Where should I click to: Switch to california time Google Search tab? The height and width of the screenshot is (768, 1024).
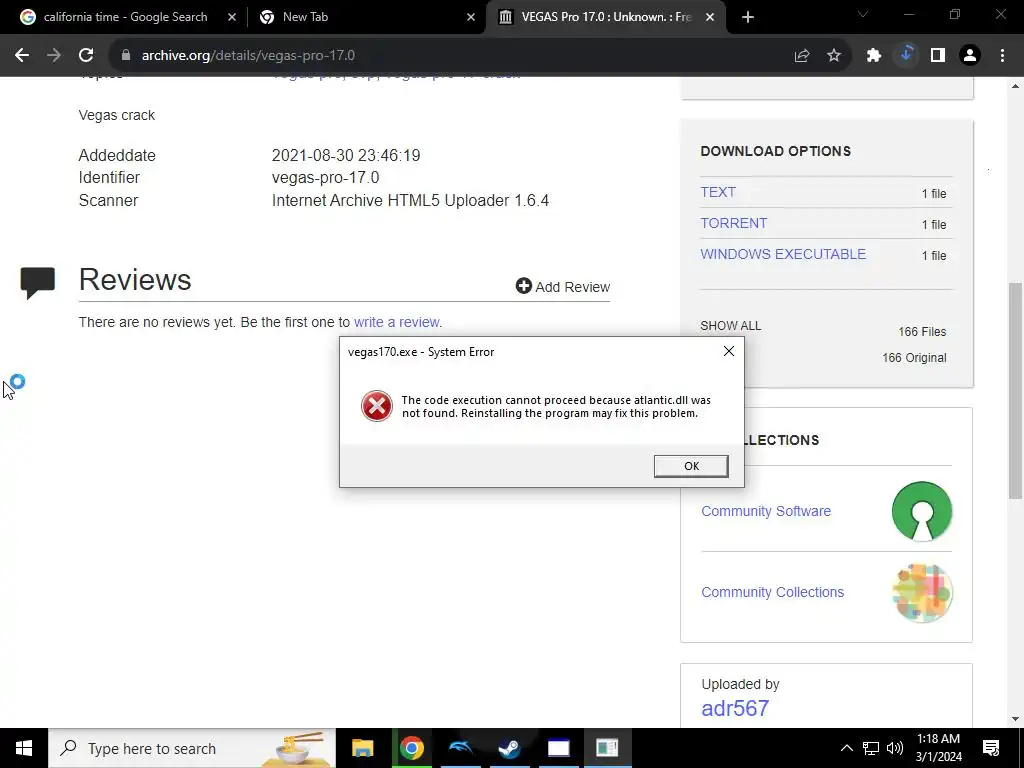124,17
